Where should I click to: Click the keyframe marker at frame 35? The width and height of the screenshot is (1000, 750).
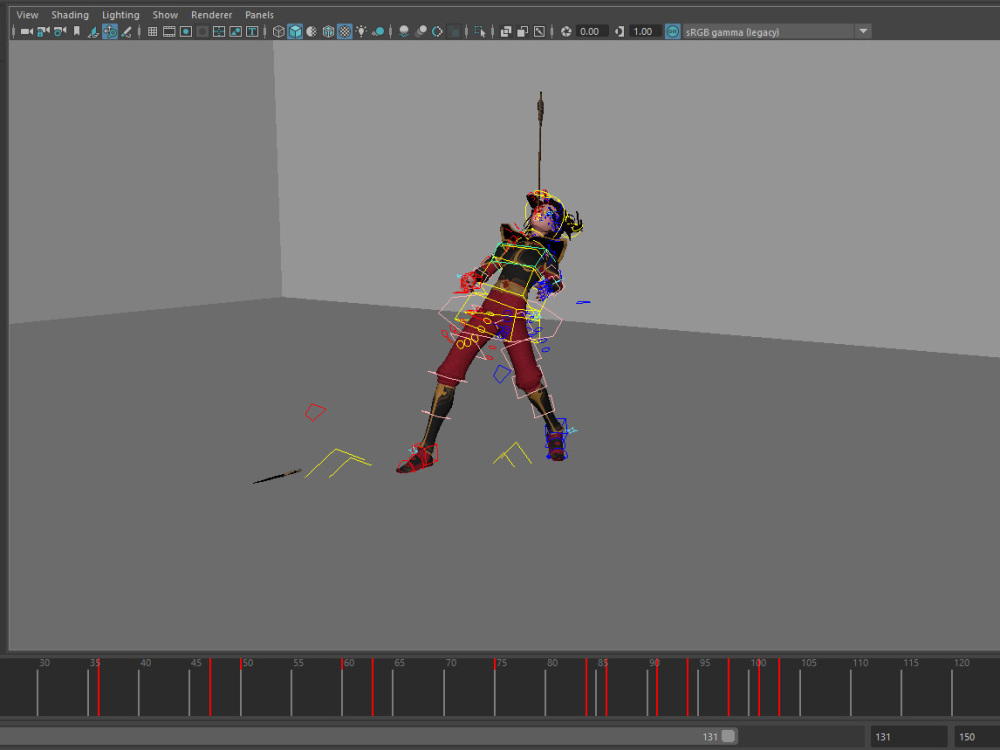pyautogui.click(x=98, y=688)
